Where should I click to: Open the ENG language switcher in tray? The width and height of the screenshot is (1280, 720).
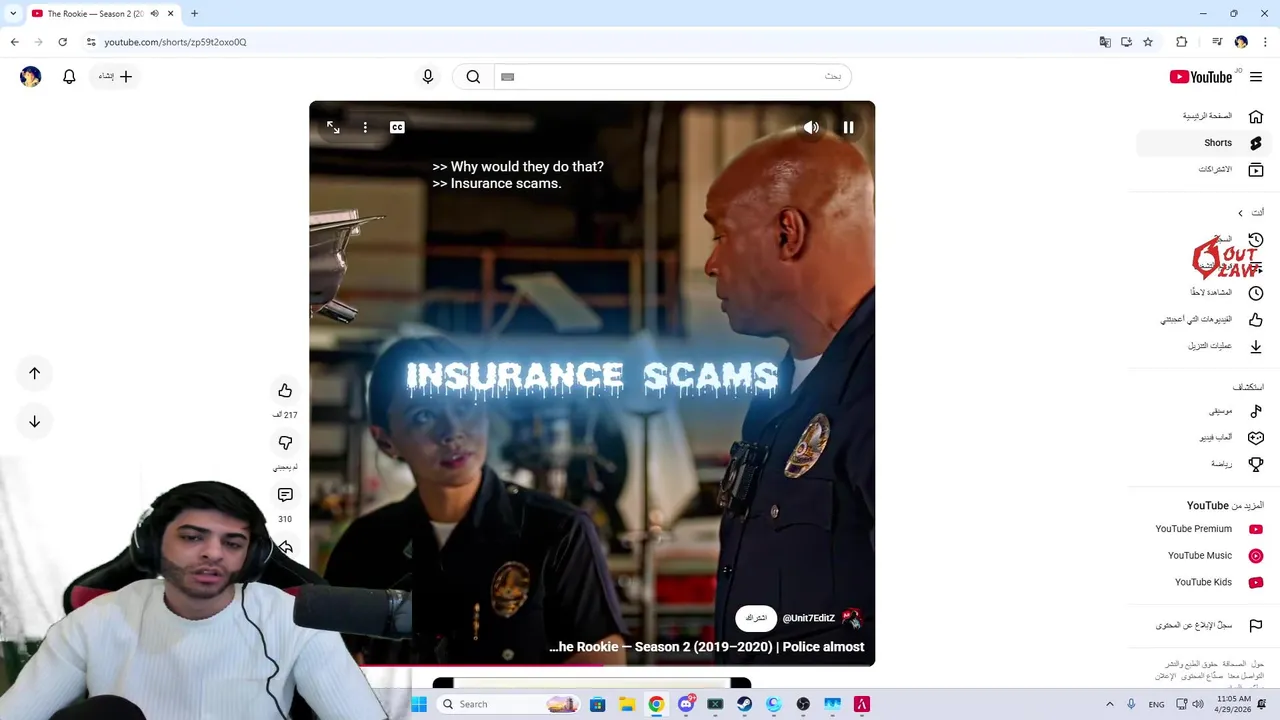tap(1156, 704)
